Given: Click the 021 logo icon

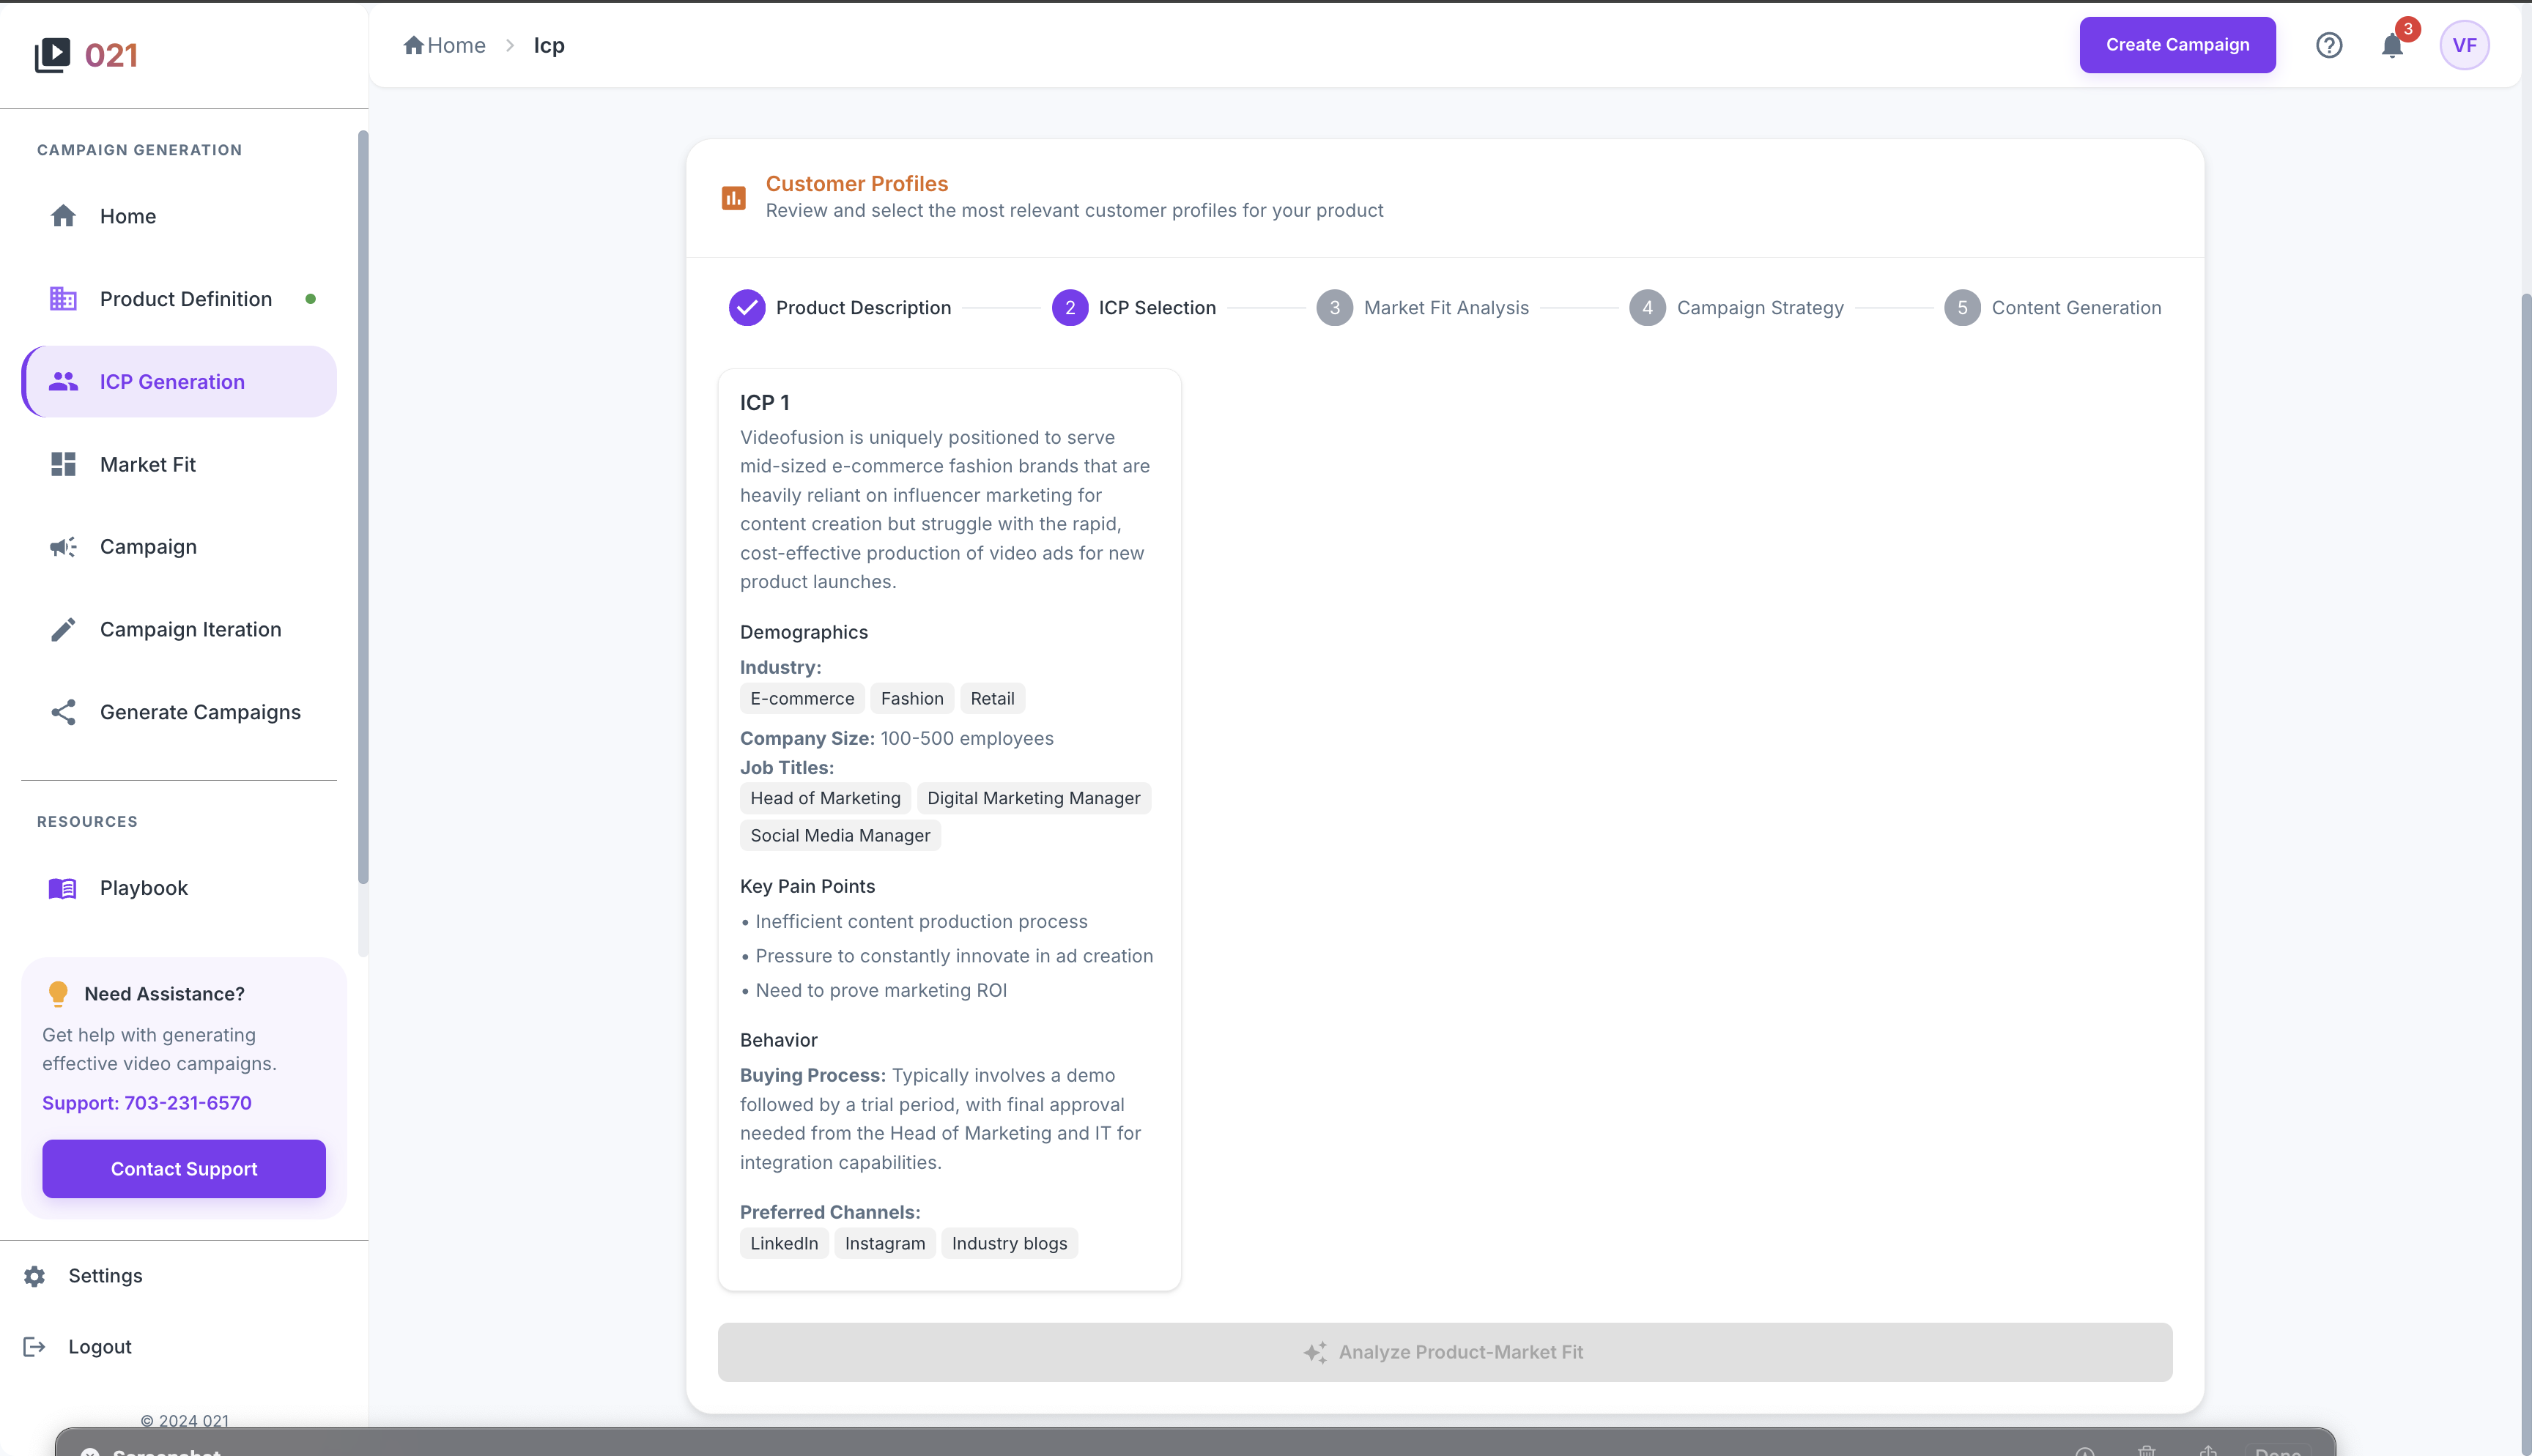Looking at the screenshot, I should point(53,54).
